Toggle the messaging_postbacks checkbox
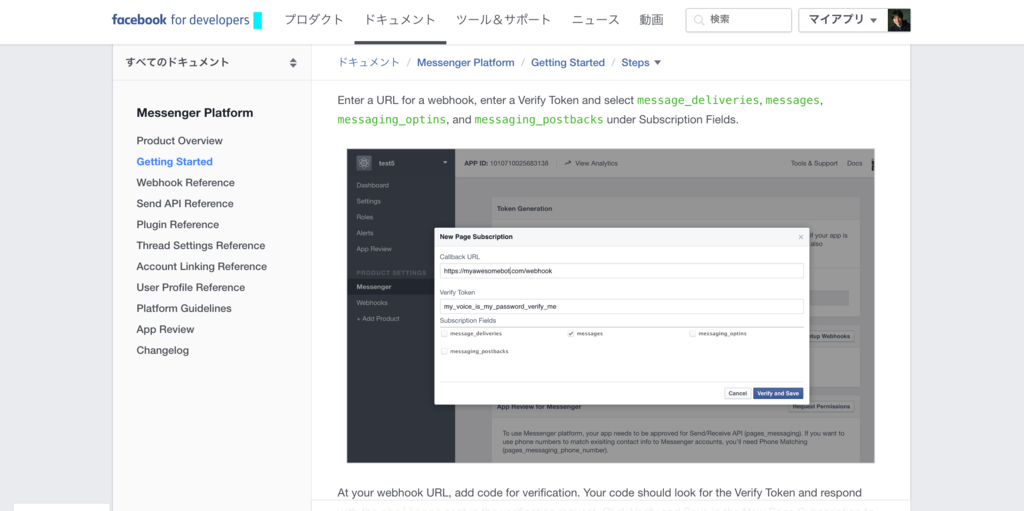 click(444, 351)
